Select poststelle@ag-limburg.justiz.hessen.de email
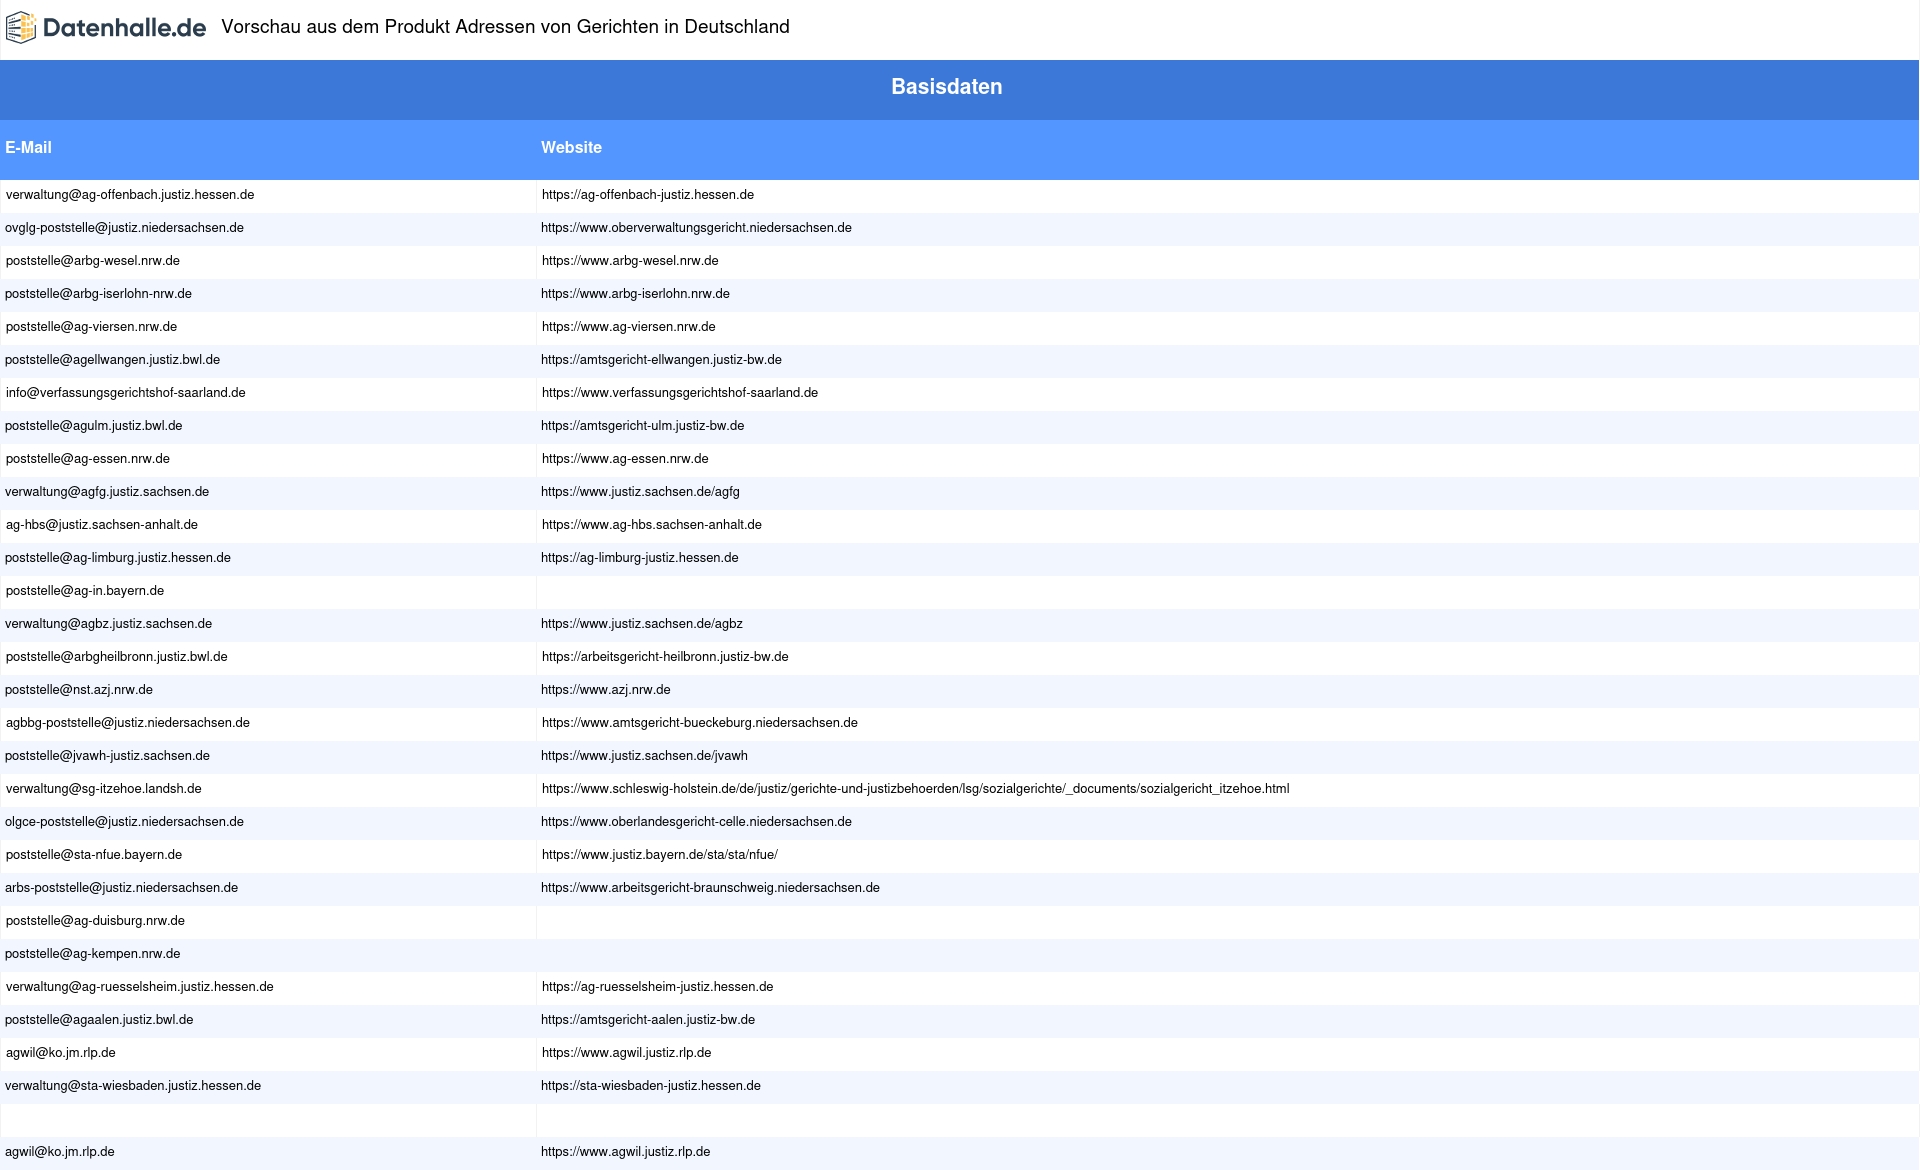This screenshot has height=1170, width=1920. pos(118,558)
